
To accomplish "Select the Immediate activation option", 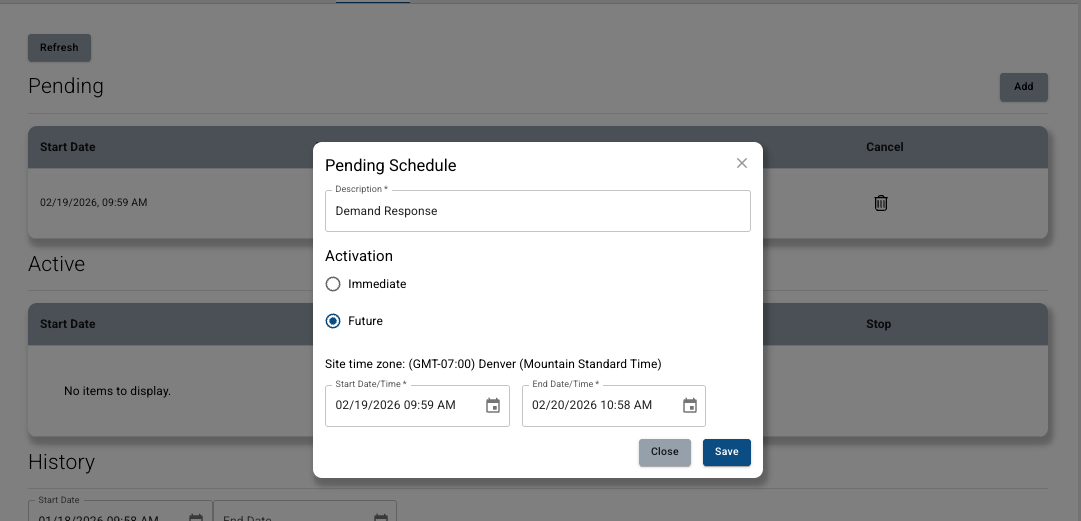I will click(x=334, y=284).
